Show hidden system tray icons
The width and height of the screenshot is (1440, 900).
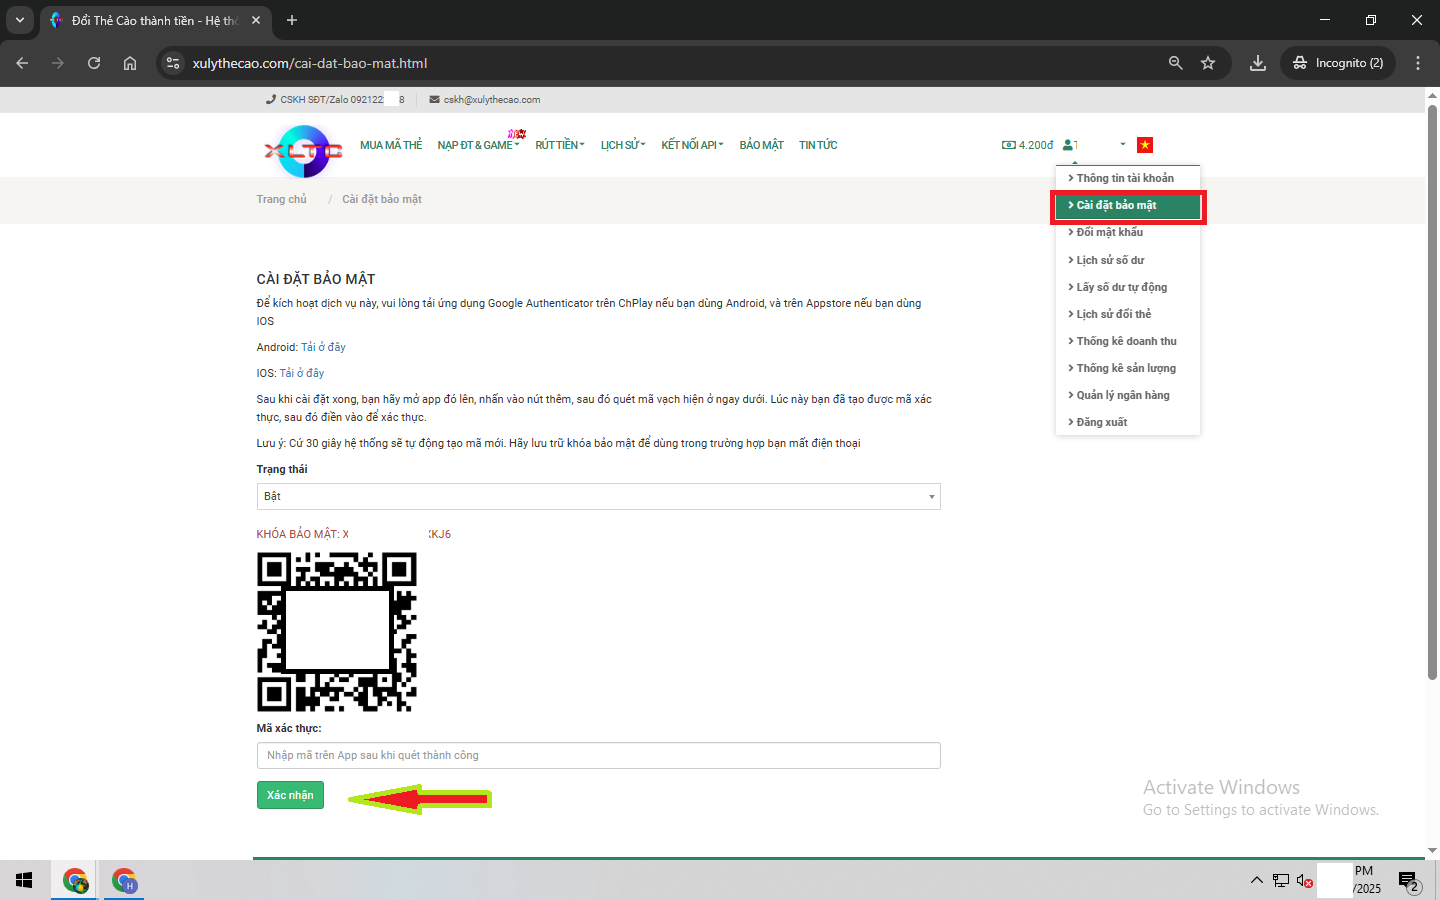click(x=1256, y=880)
